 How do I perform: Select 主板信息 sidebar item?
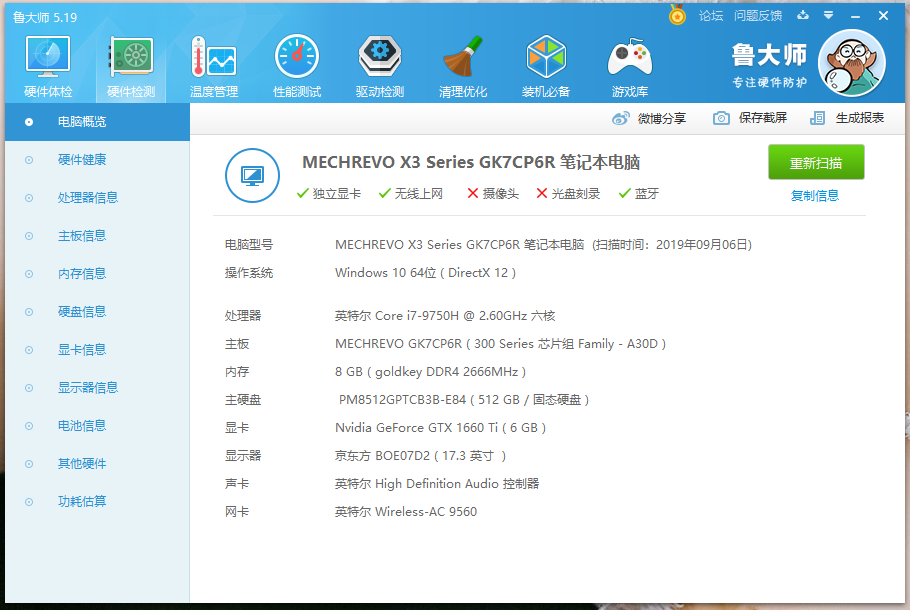point(98,236)
